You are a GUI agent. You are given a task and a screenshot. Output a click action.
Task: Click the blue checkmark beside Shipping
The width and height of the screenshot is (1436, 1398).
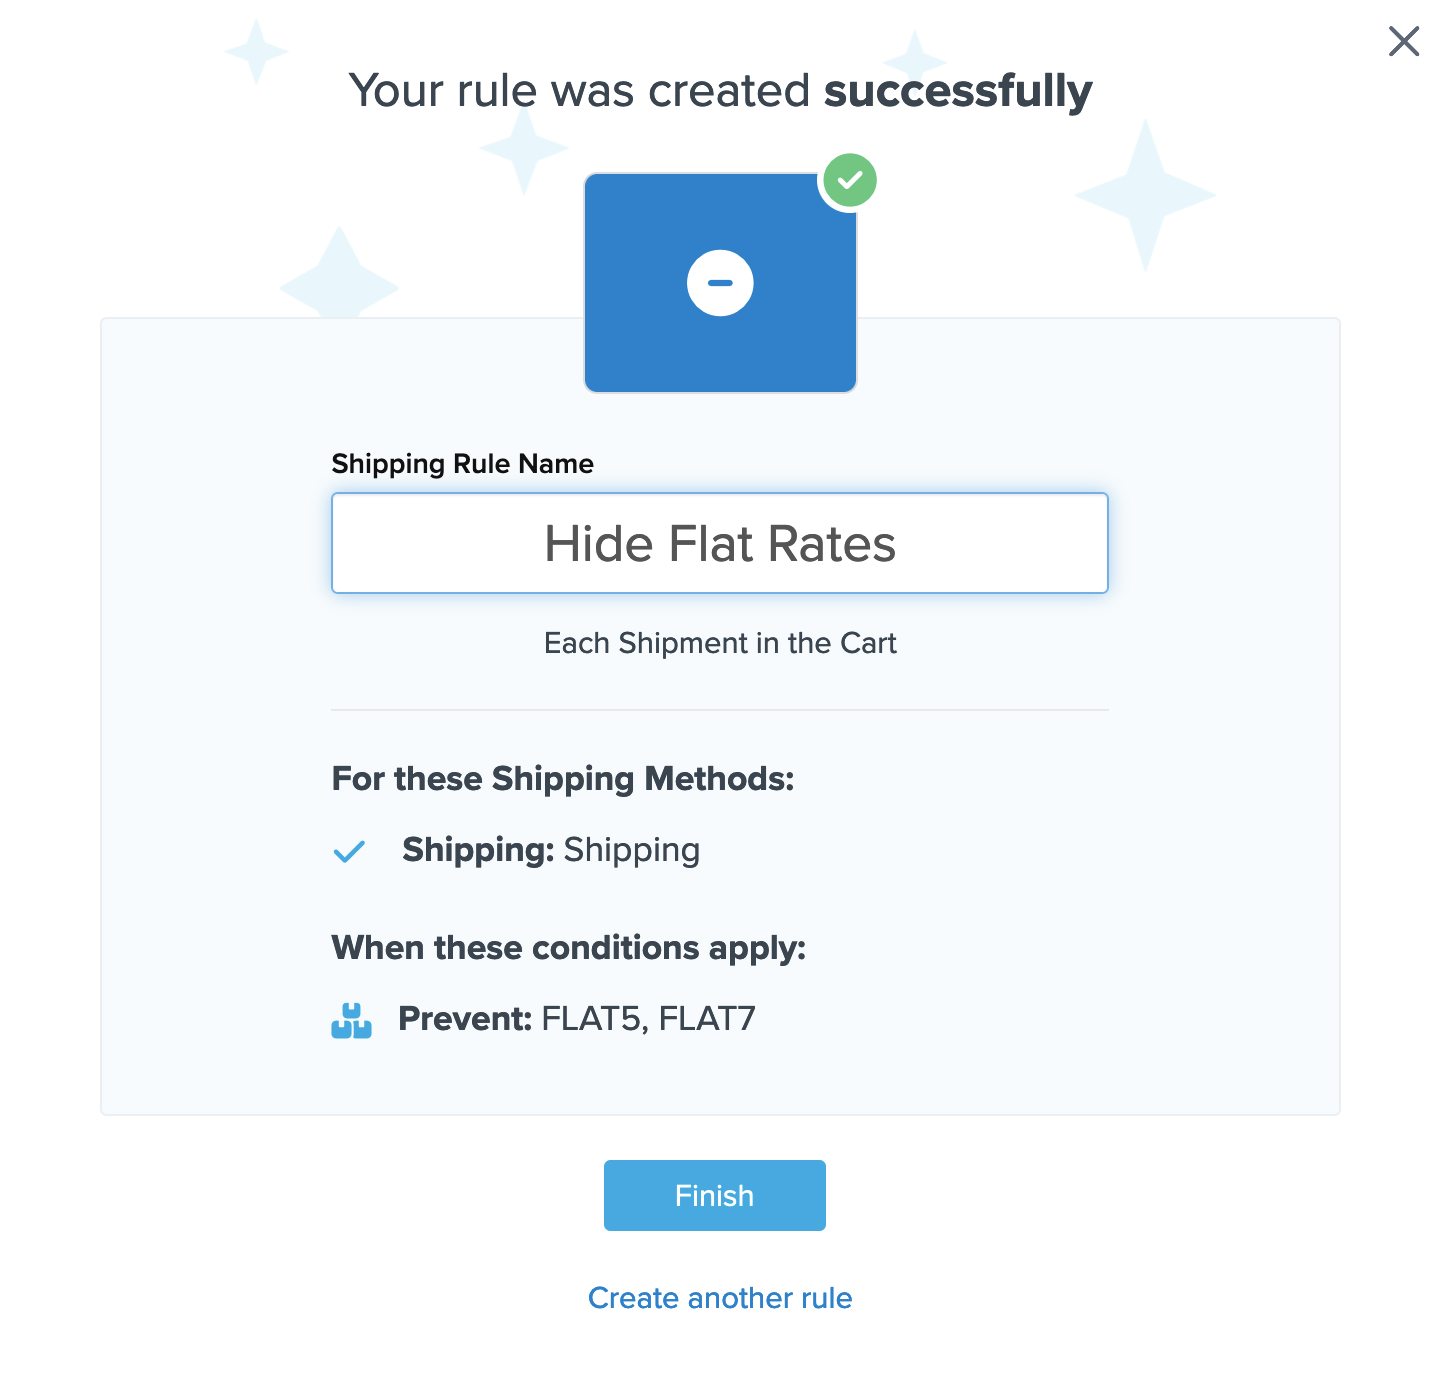click(x=349, y=852)
